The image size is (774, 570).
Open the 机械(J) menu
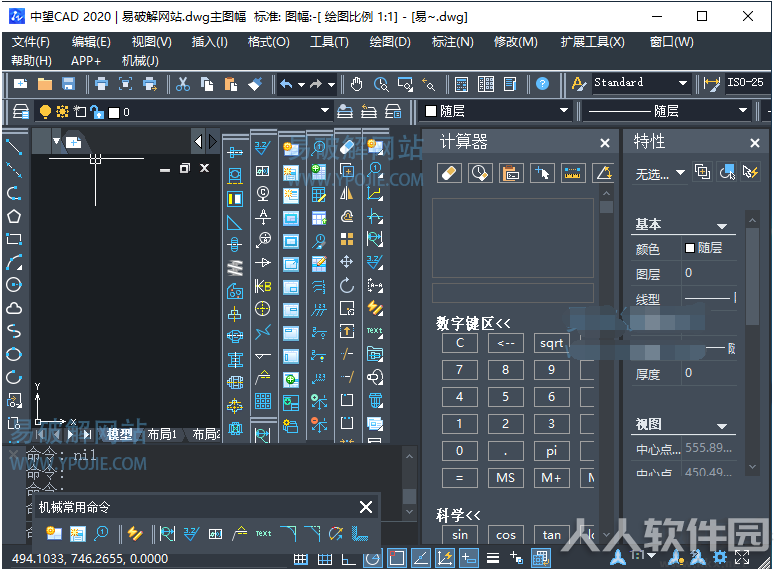coord(140,61)
